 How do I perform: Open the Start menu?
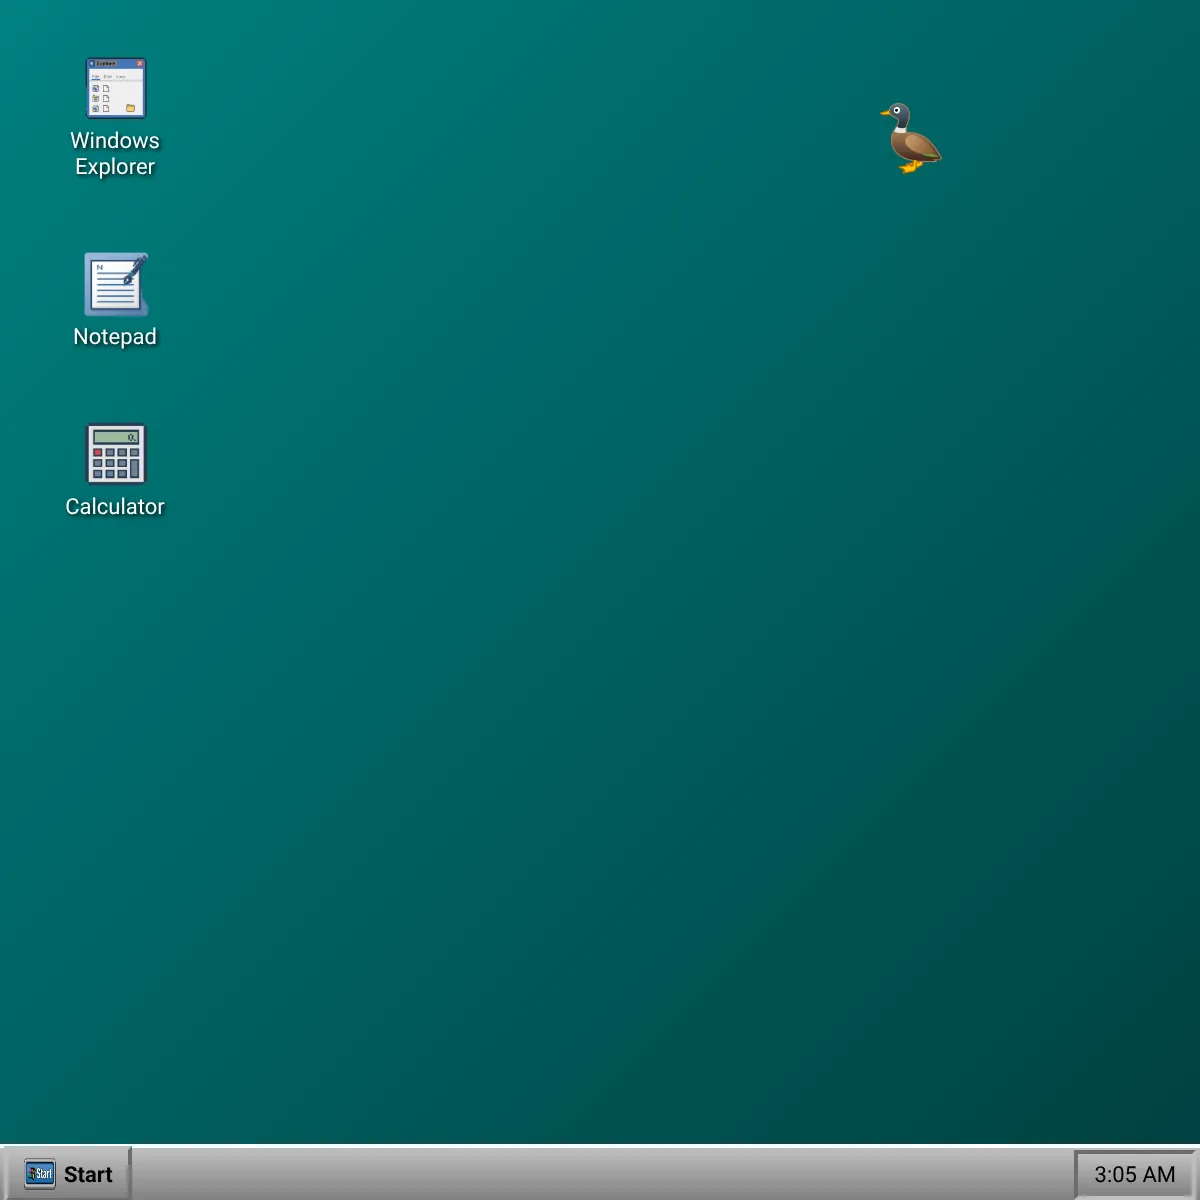click(x=67, y=1174)
